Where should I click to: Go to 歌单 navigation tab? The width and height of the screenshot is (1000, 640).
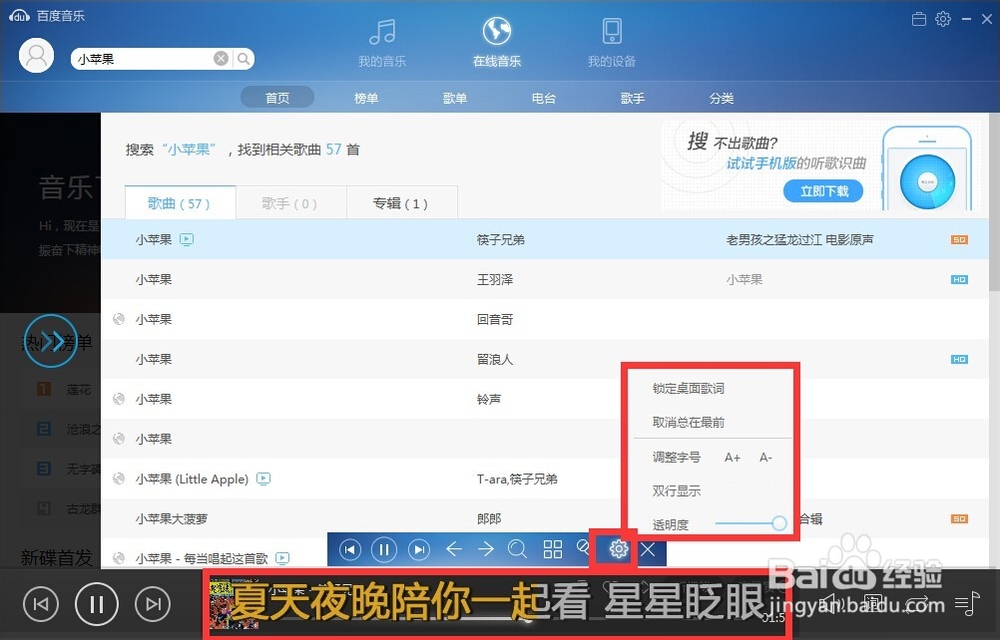pyautogui.click(x=455, y=98)
